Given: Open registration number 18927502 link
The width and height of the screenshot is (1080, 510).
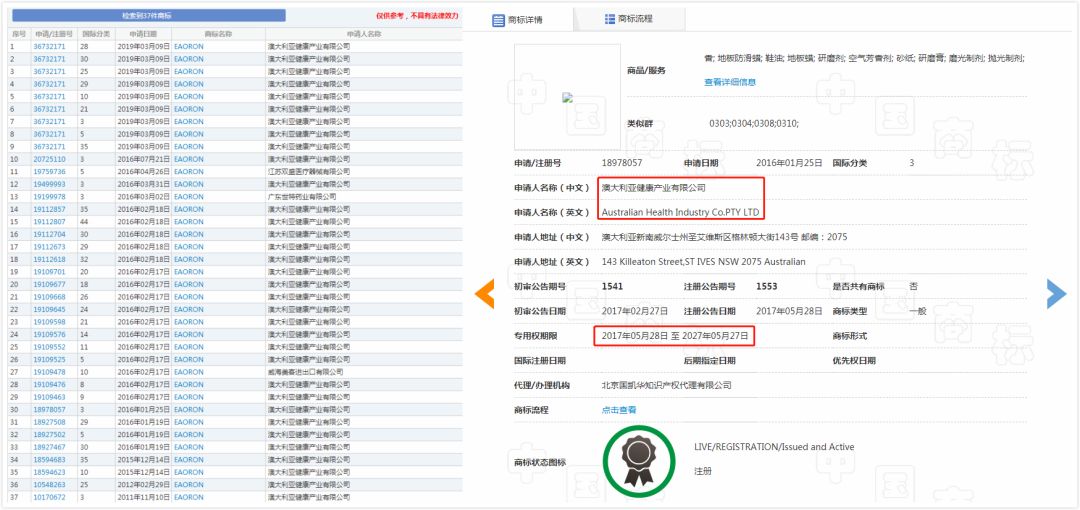Looking at the screenshot, I should [x=49, y=434].
